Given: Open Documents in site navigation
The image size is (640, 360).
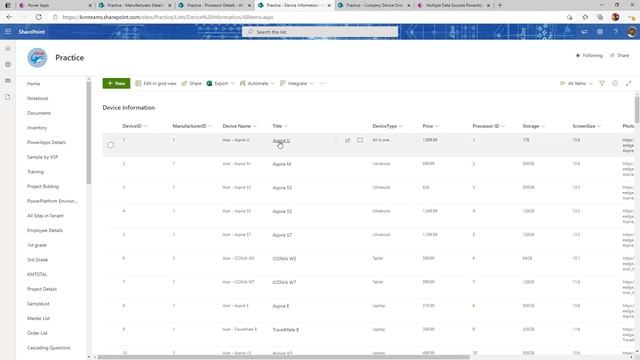Looking at the screenshot, I should tap(39, 113).
